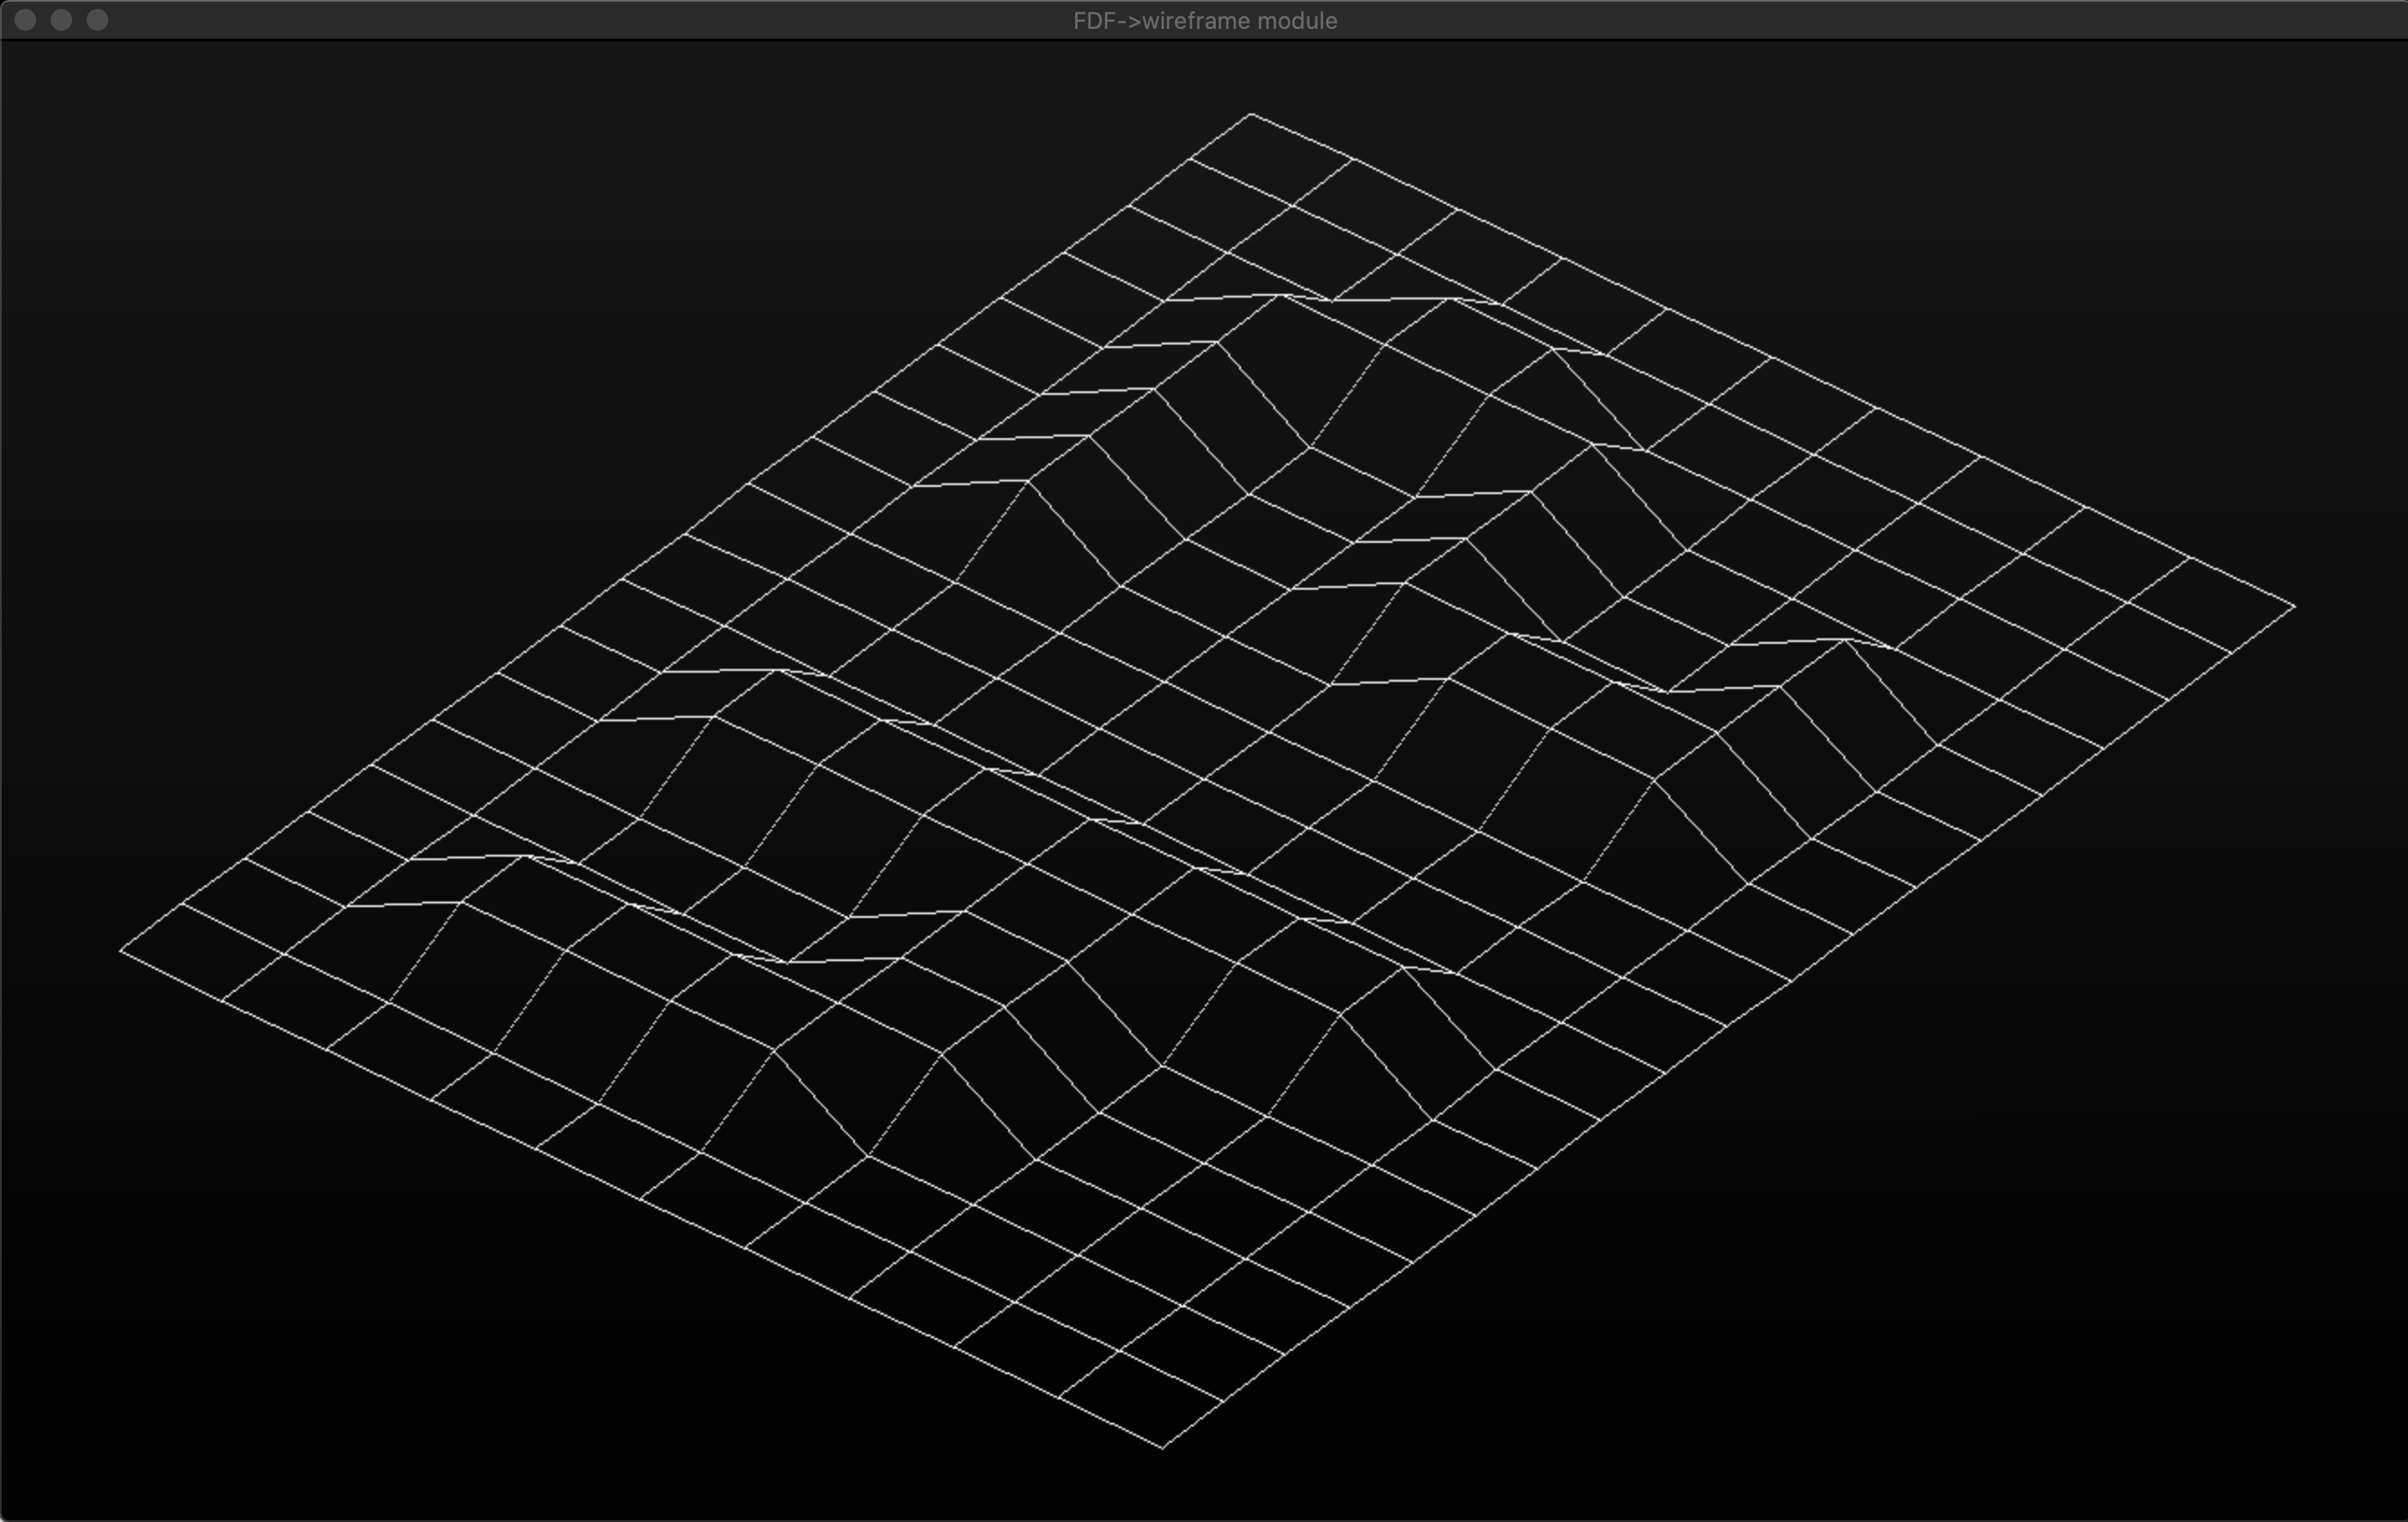Viewport: 2408px width, 1522px height.
Task: Click title bar space right of the title
Action: tap(1850, 21)
